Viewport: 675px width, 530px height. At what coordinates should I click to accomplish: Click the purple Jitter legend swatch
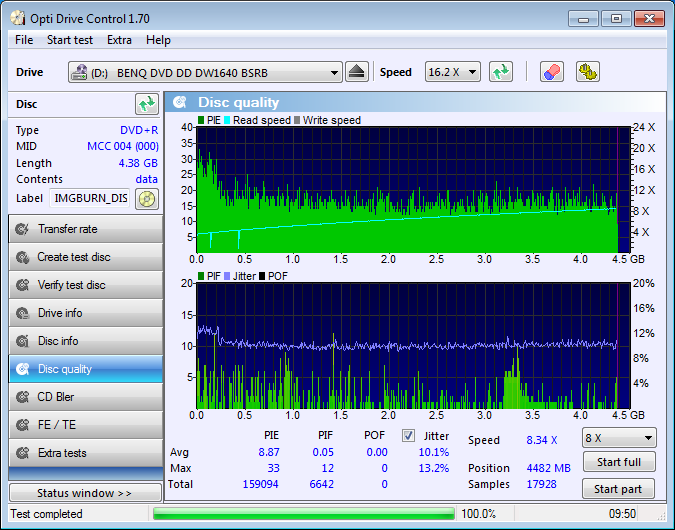coord(227,276)
